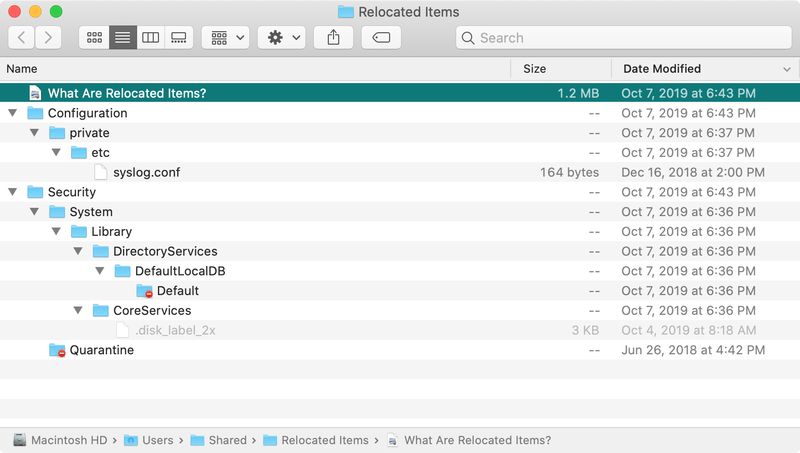Collapse the Library folder triangle
800x453 pixels.
[x=56, y=232]
